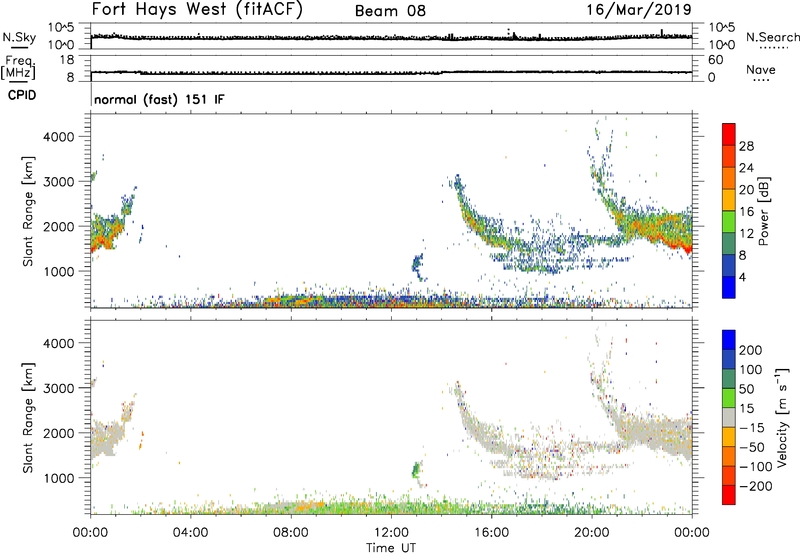Click the '28' power scale value
This screenshot has height=554, width=800.
click(x=746, y=146)
